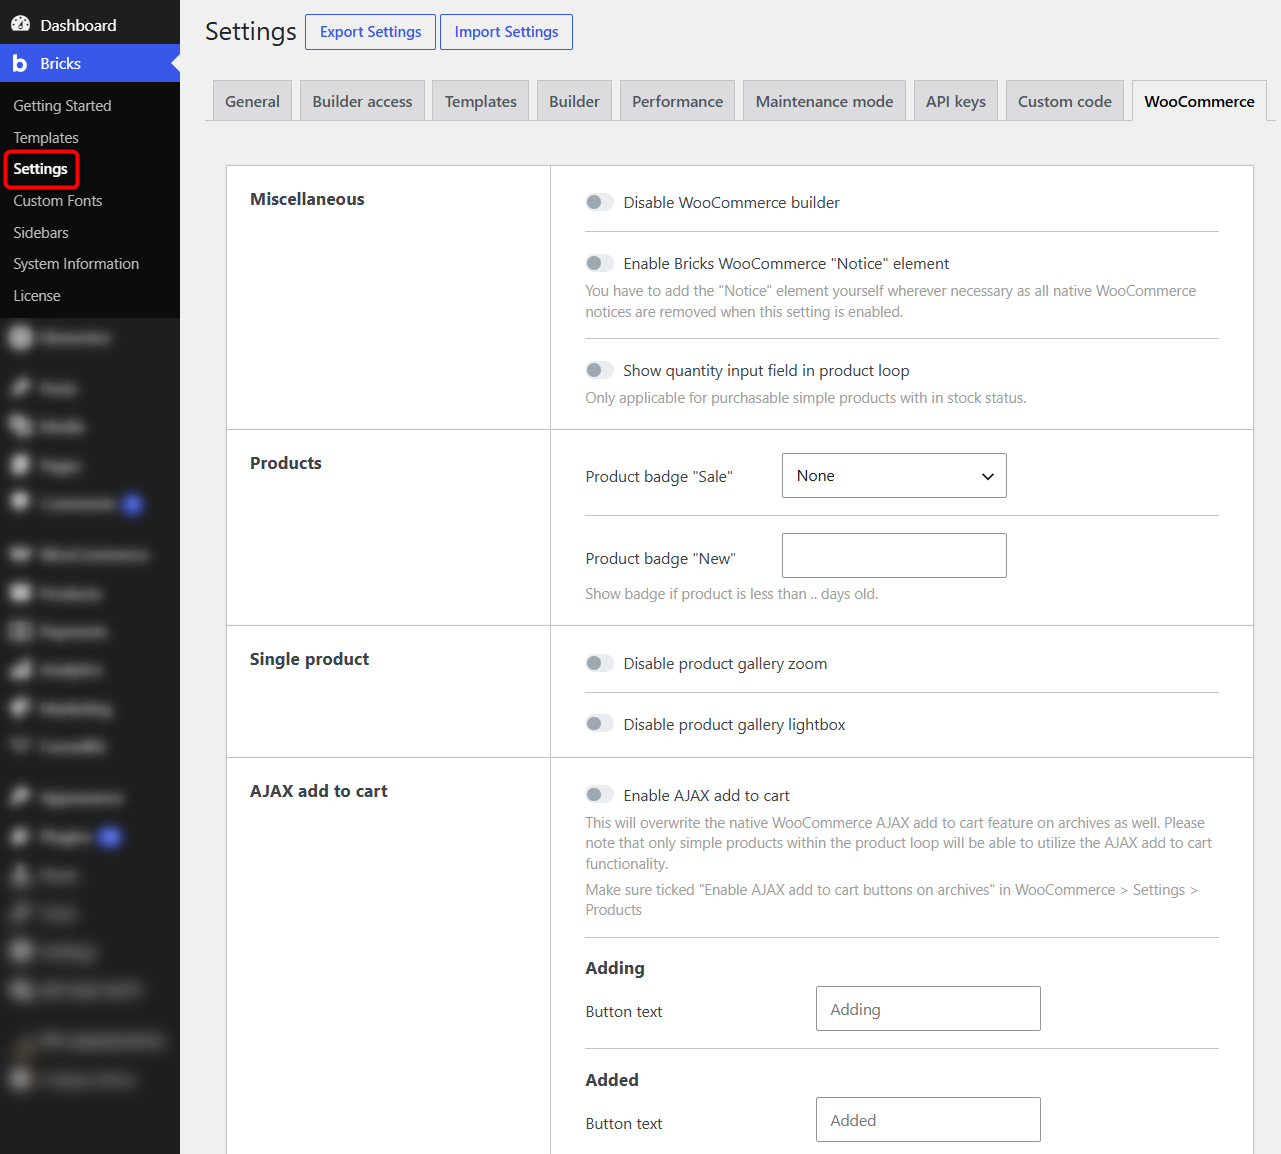The image size is (1281, 1154).
Task: Open System Information submenu link
Action: click(76, 264)
